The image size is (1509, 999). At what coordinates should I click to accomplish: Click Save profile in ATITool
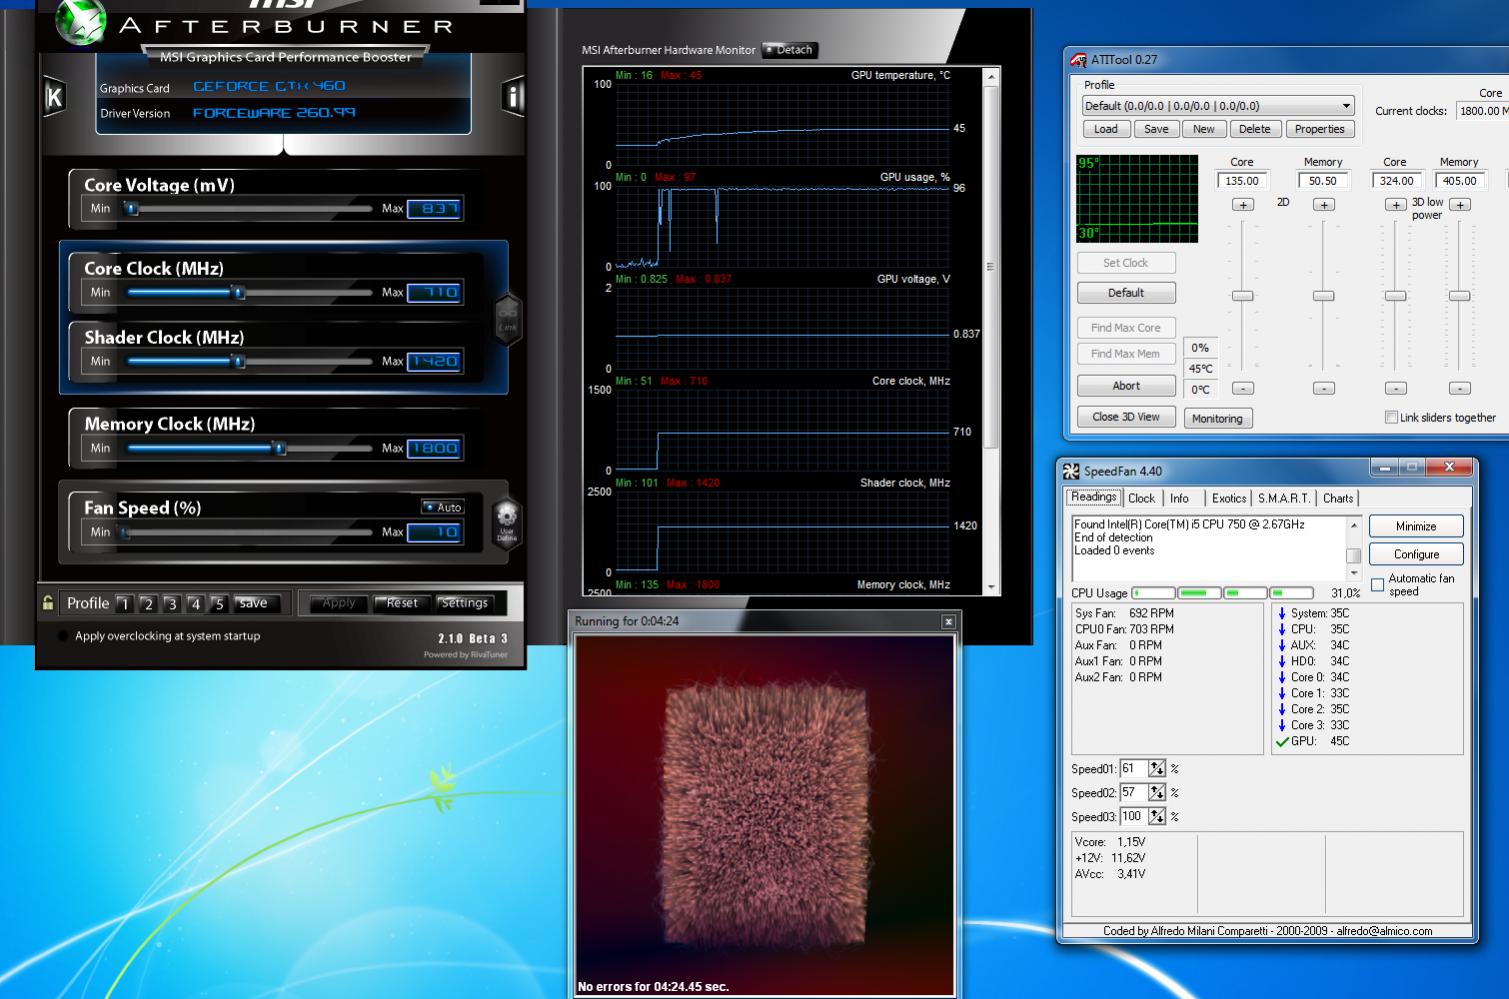point(1156,129)
